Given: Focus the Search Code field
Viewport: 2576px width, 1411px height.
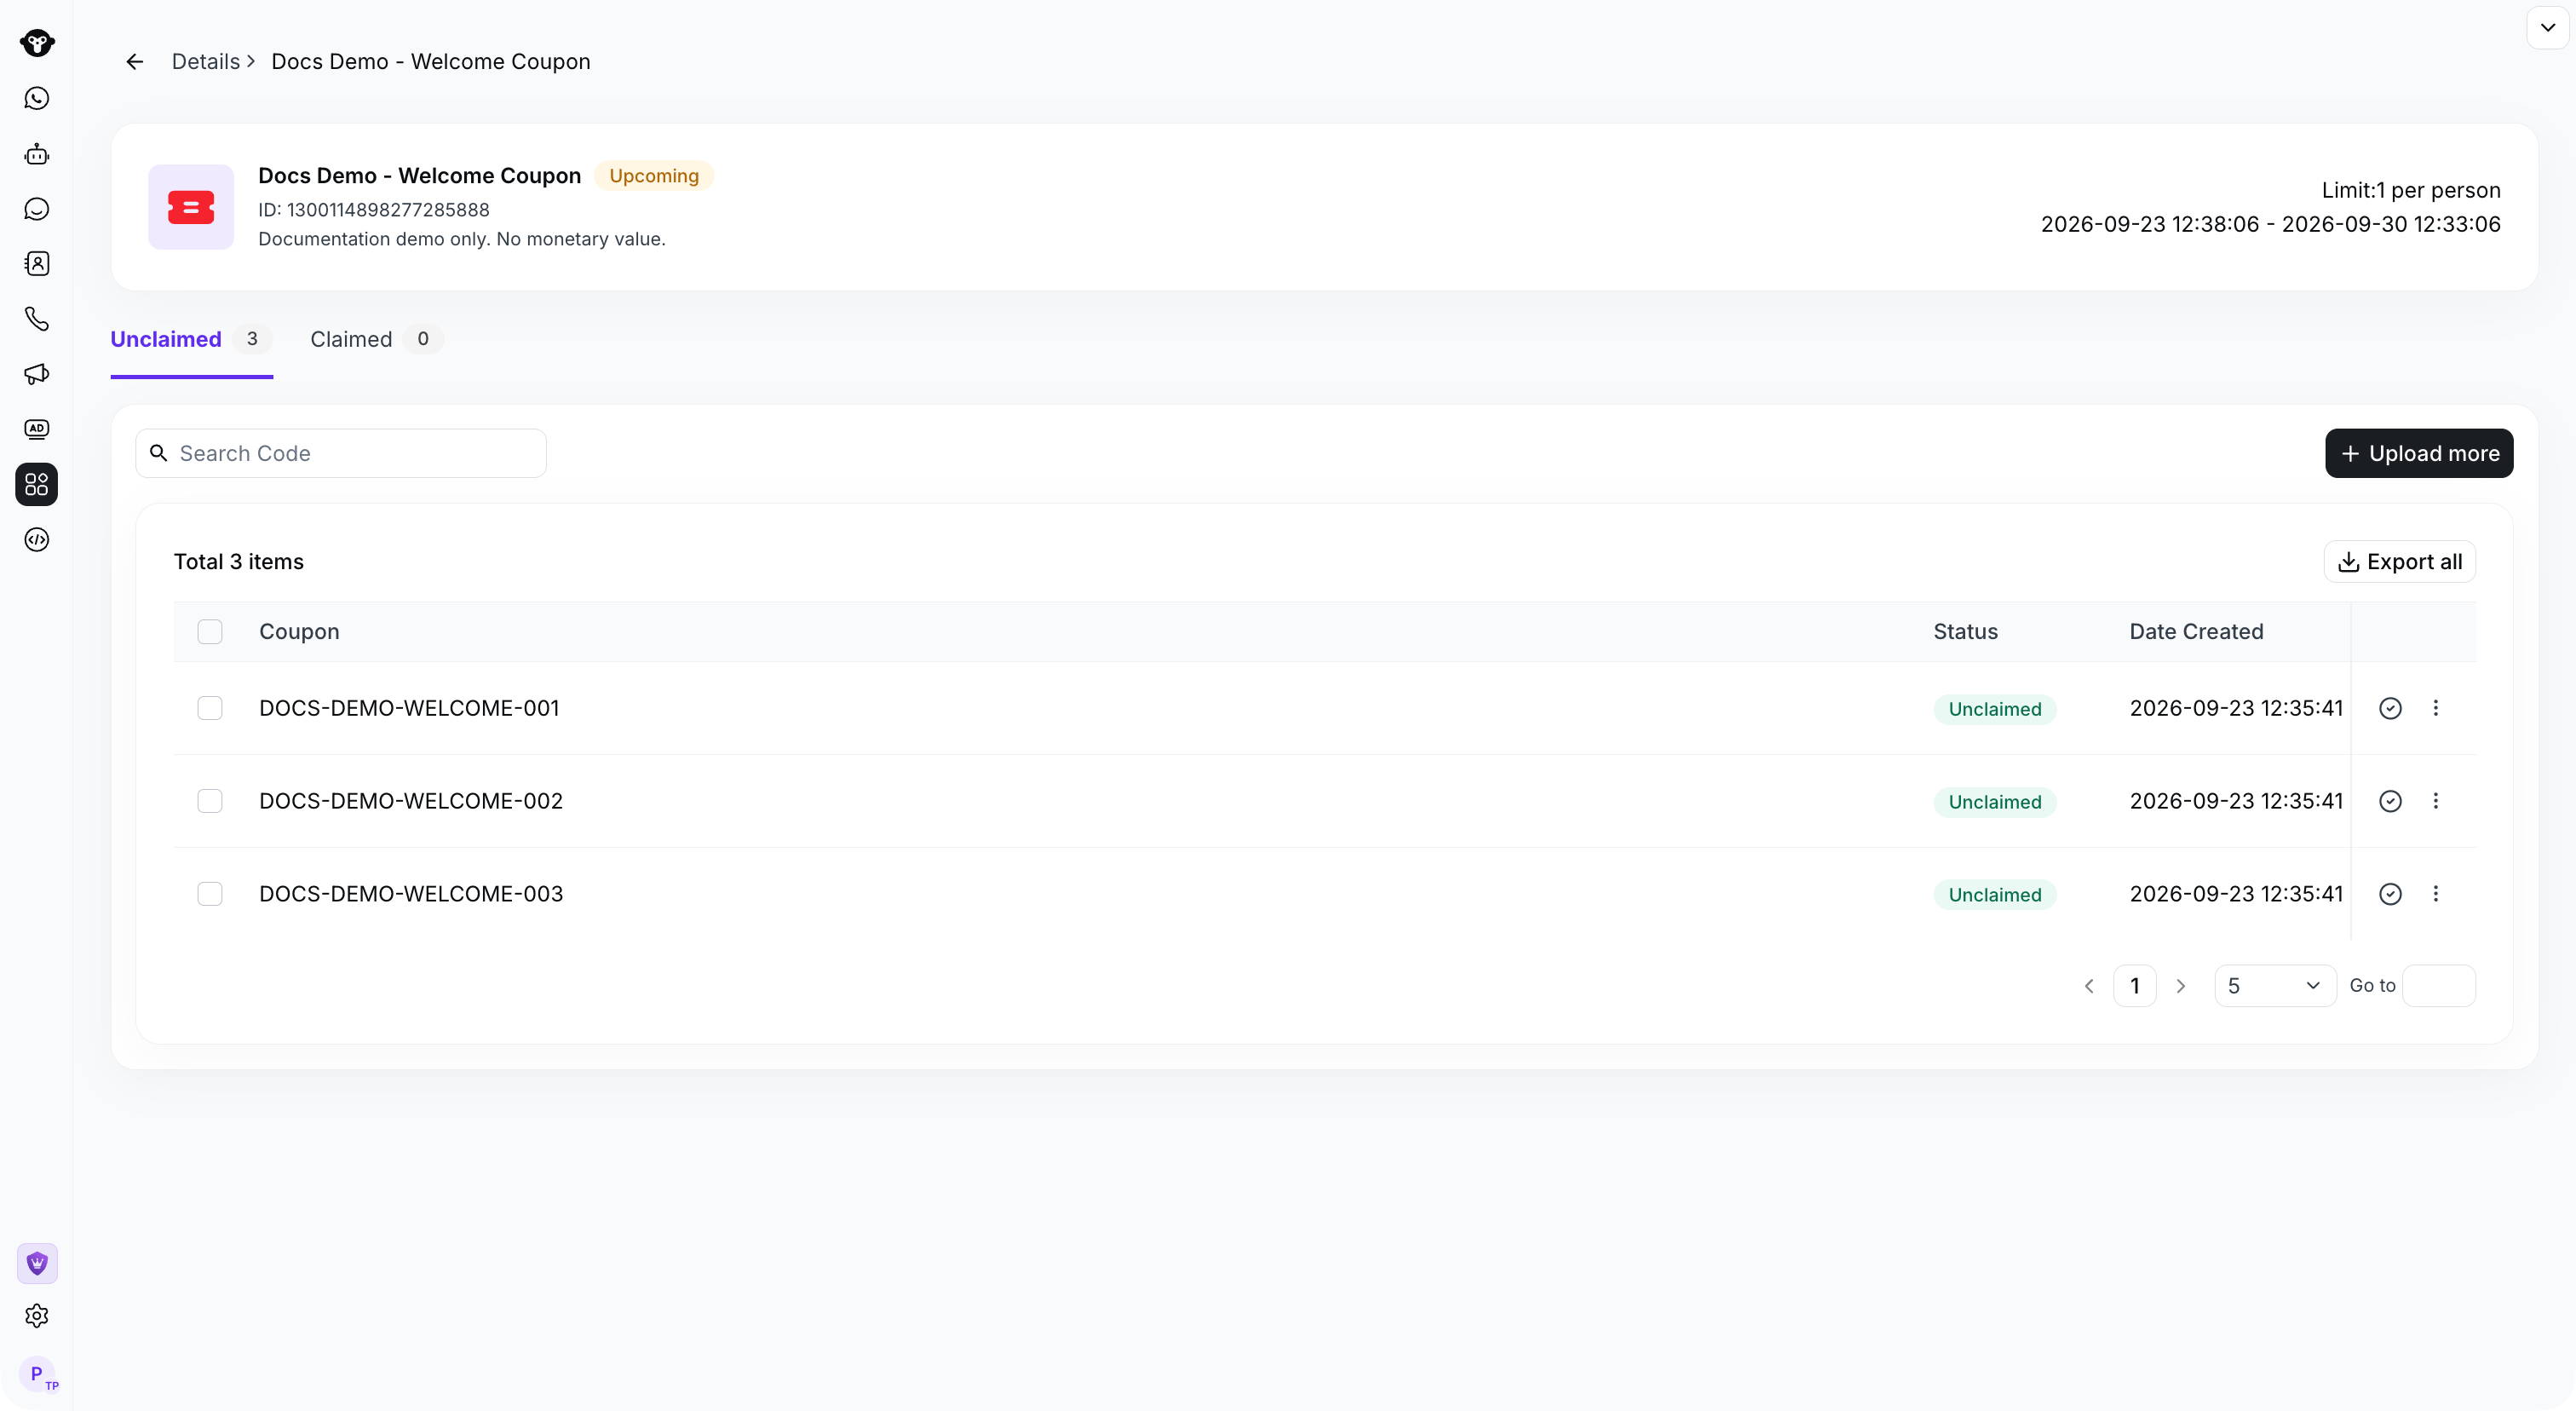Looking at the screenshot, I should click(x=341, y=454).
